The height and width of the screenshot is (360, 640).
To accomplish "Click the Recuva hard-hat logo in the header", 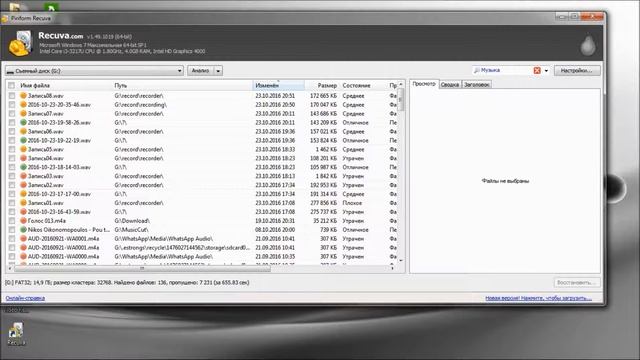I will [x=20, y=43].
